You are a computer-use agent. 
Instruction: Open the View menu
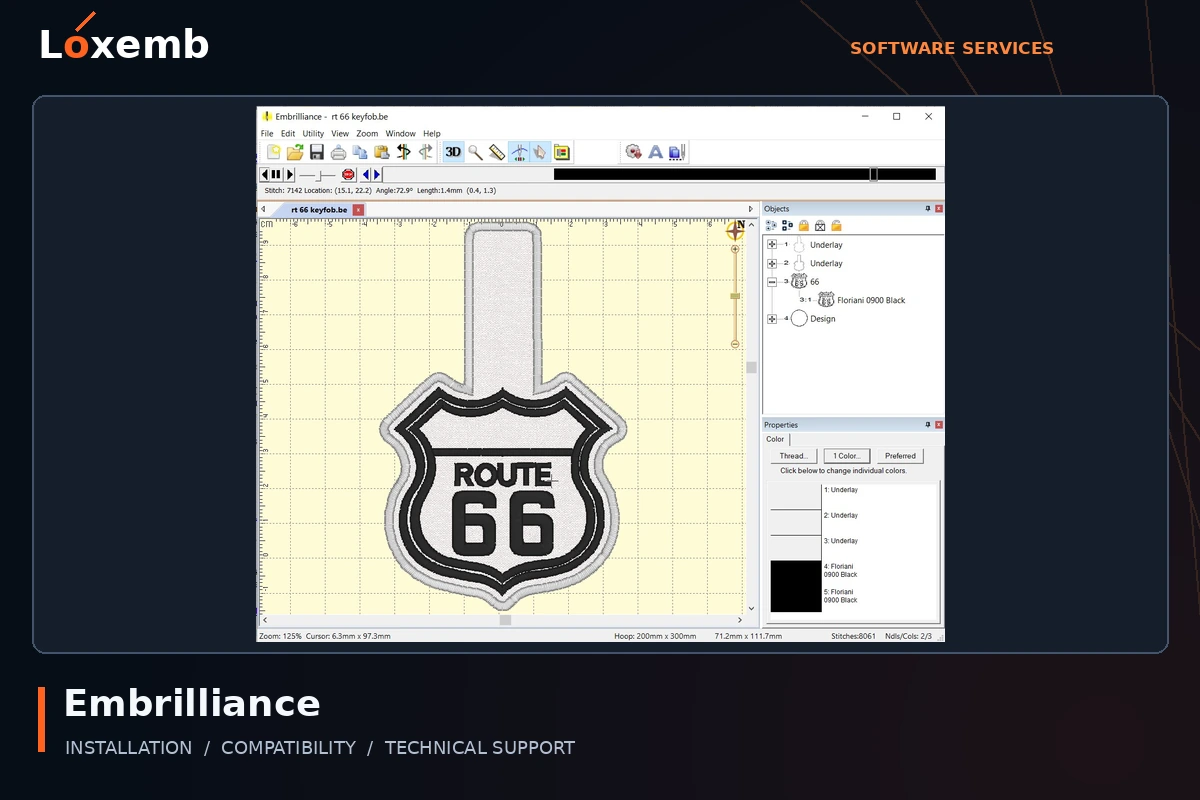[340, 133]
